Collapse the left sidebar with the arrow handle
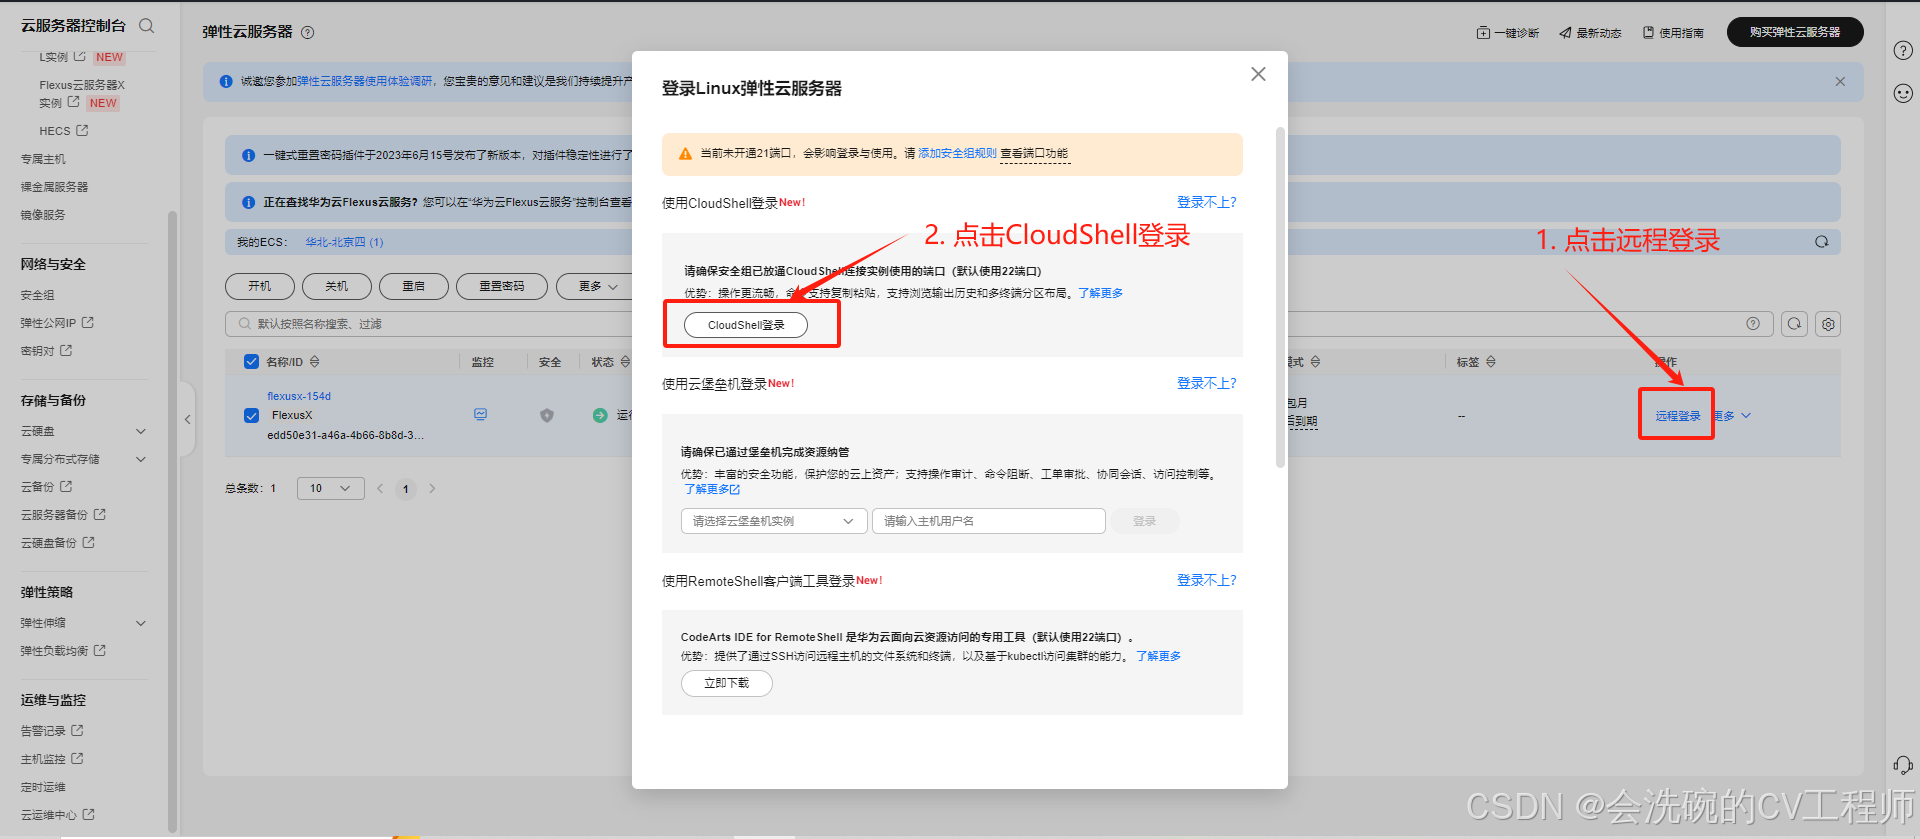The image size is (1920, 839). coord(187,420)
